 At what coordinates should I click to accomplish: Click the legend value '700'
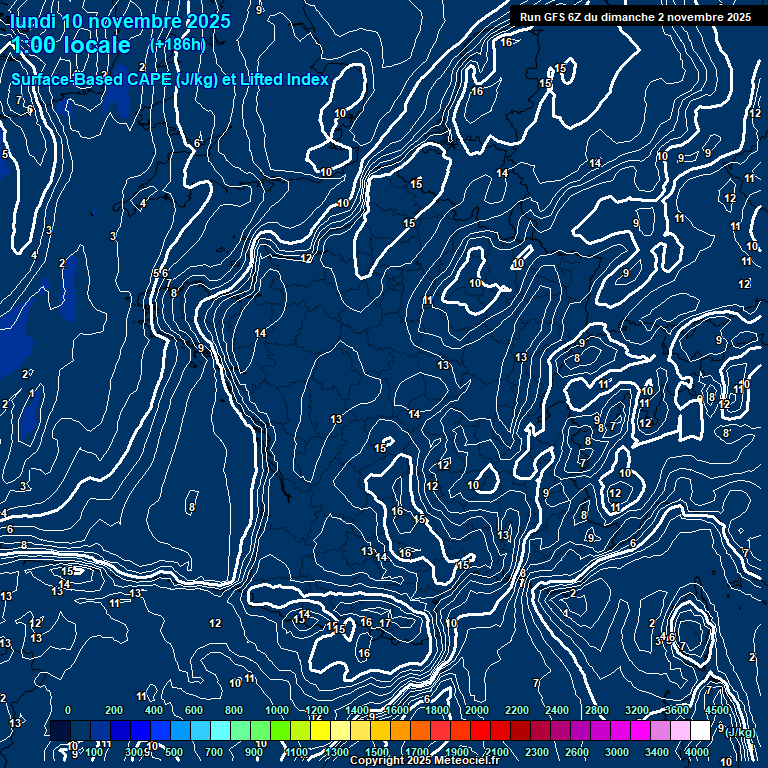pyautogui.click(x=214, y=752)
